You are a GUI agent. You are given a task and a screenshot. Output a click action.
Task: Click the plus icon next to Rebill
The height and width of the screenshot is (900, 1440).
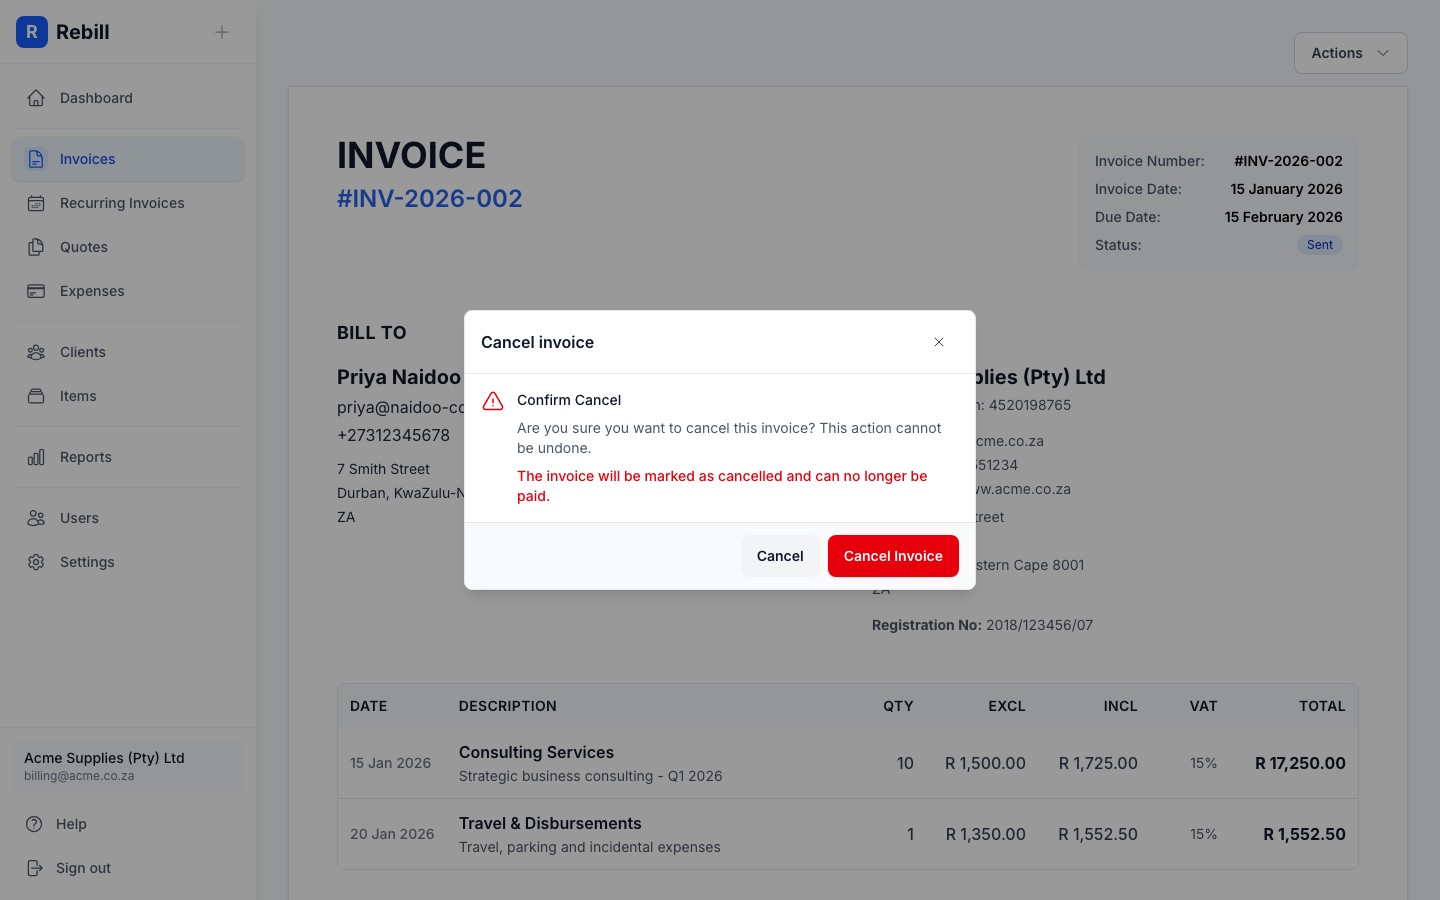point(221,32)
